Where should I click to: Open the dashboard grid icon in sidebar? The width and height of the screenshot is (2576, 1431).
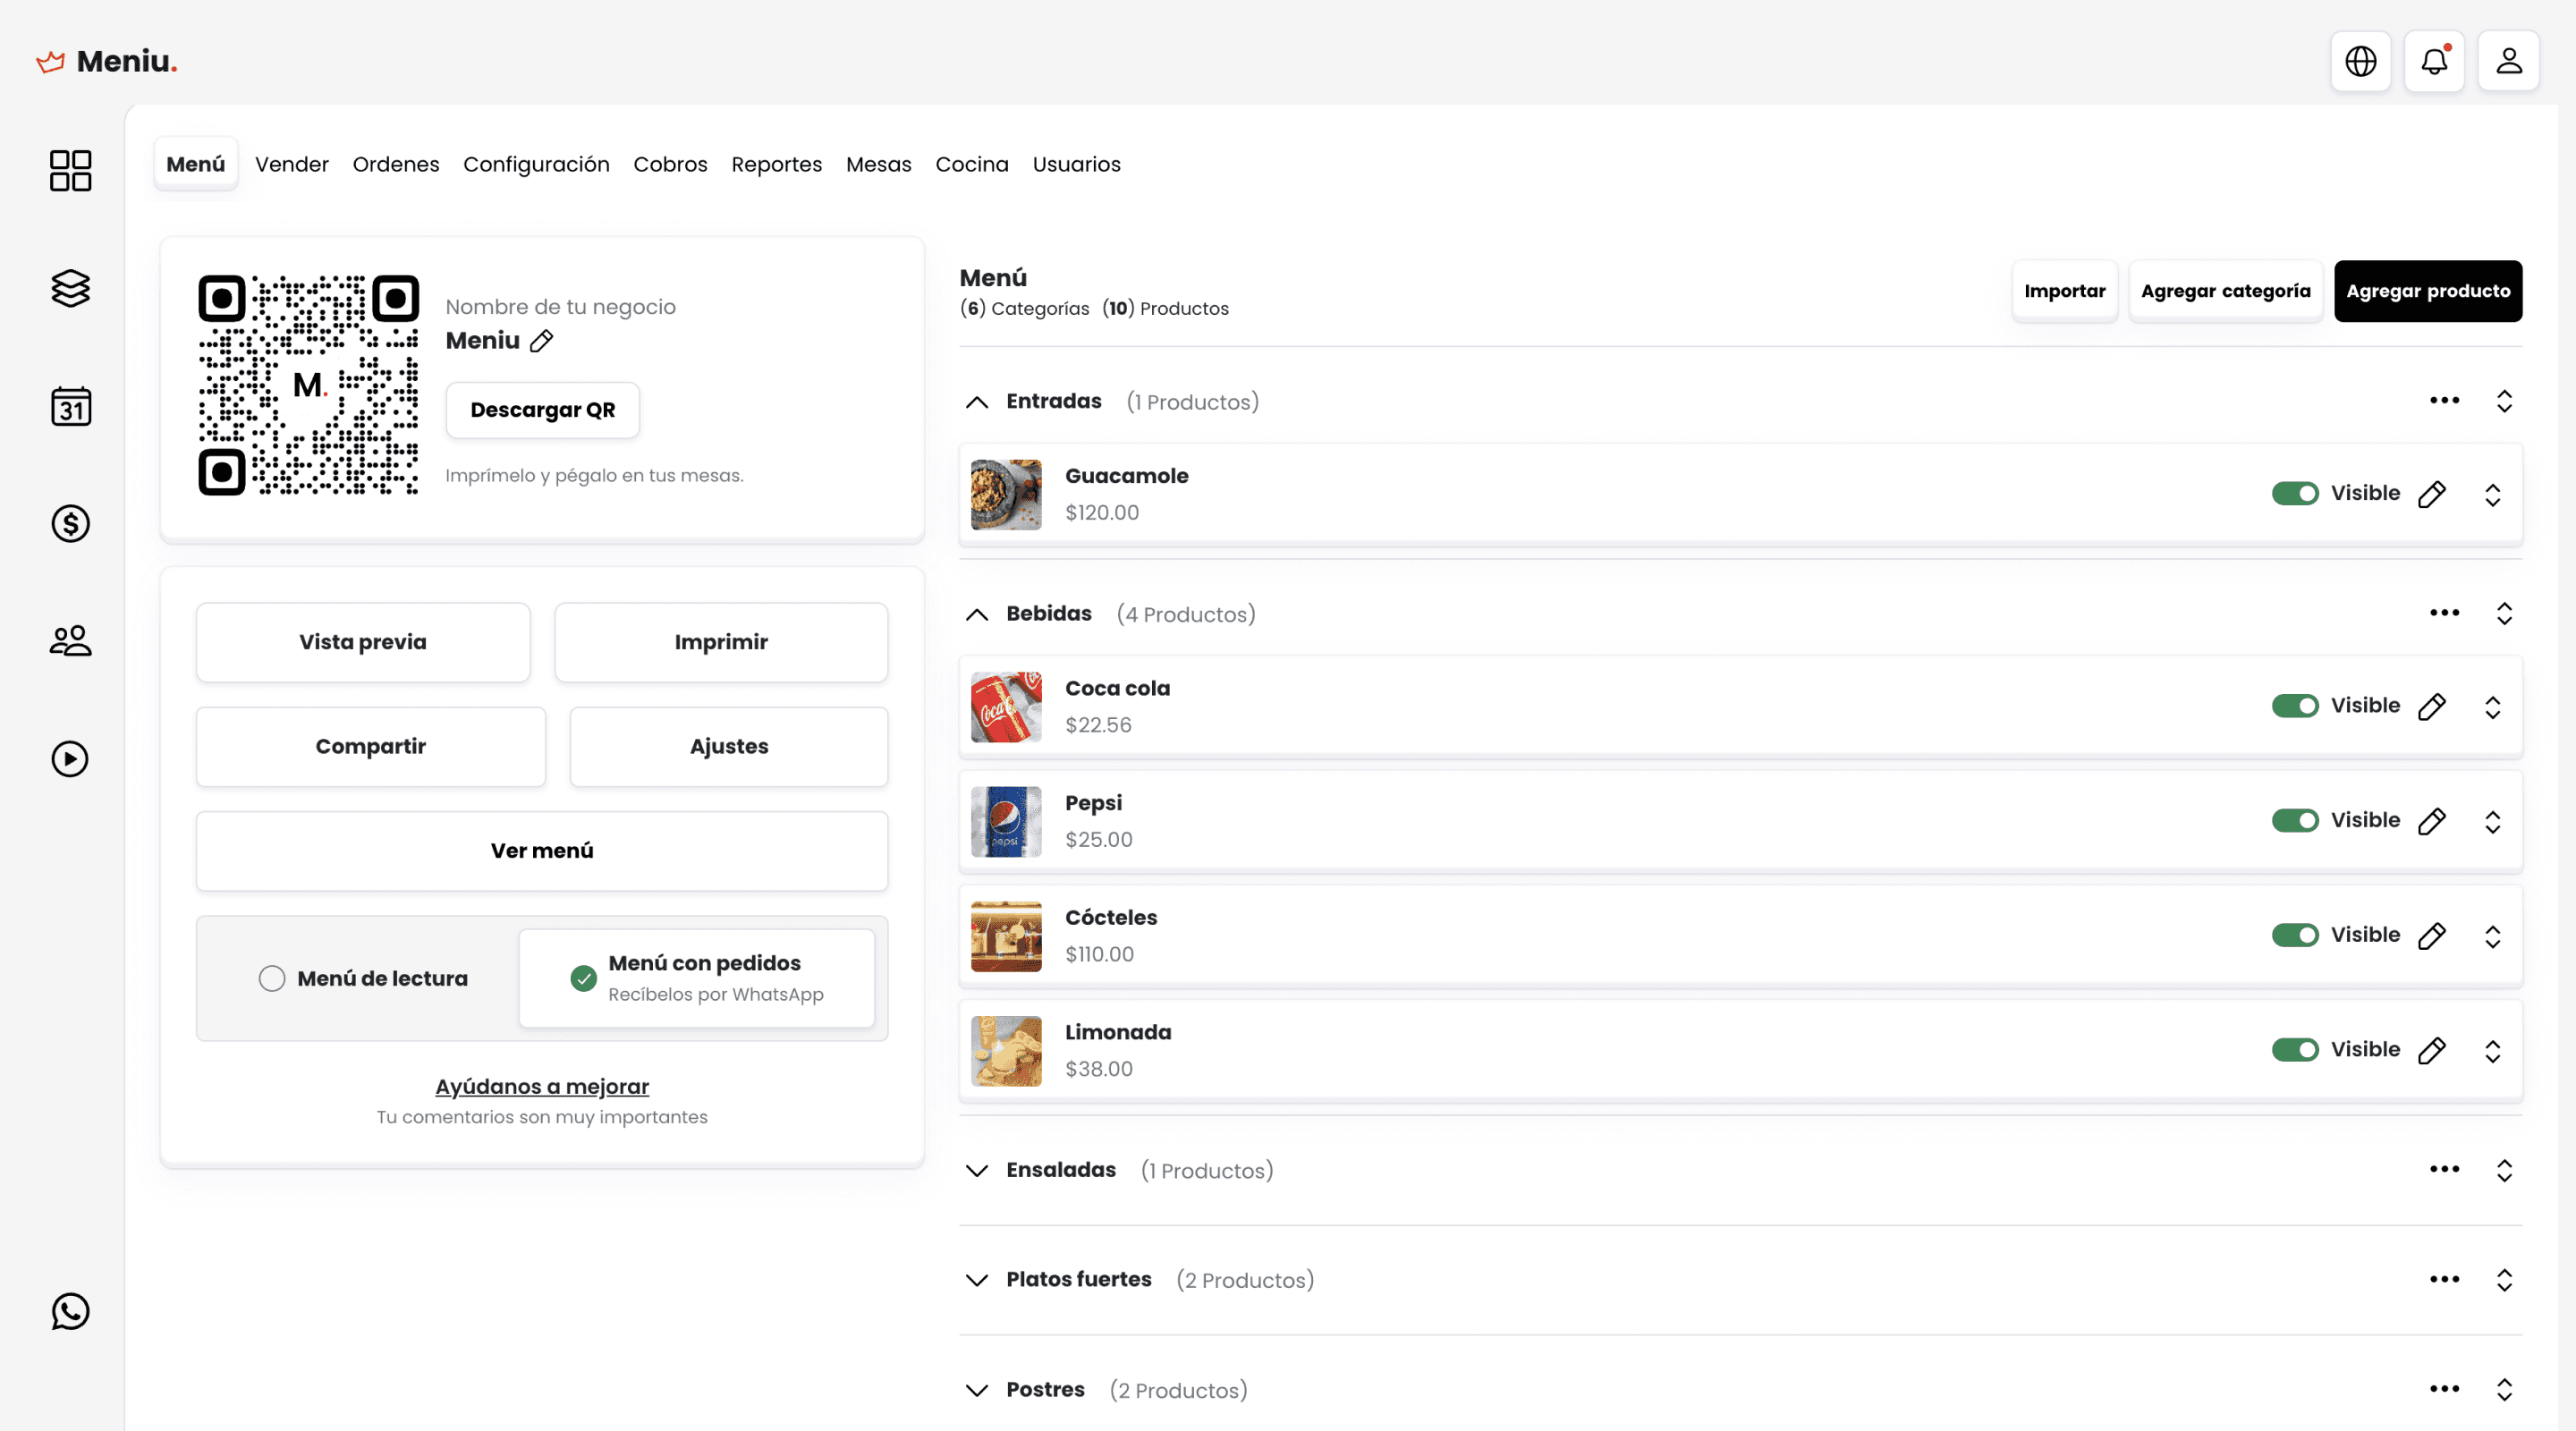pyautogui.click(x=70, y=170)
